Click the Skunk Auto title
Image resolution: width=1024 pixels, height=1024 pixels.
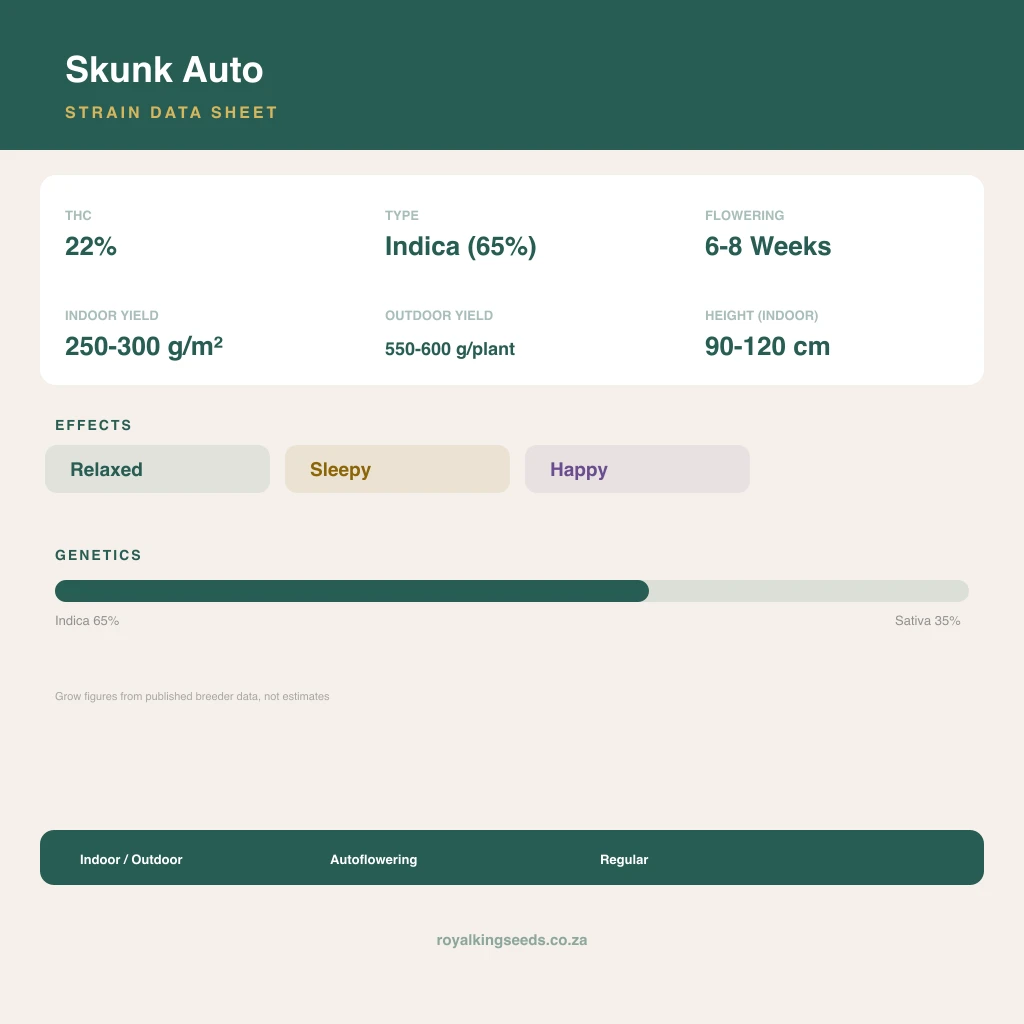click(x=164, y=70)
